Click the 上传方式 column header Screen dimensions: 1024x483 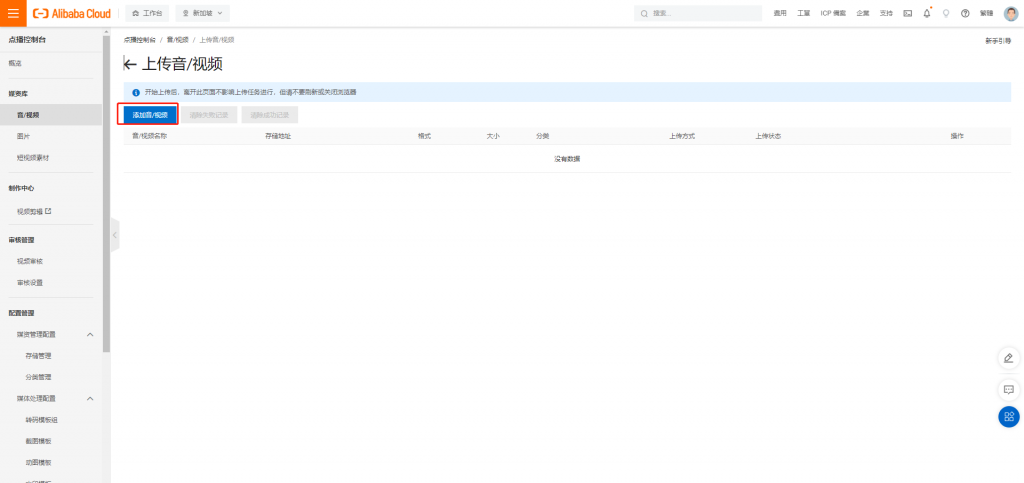click(682, 136)
